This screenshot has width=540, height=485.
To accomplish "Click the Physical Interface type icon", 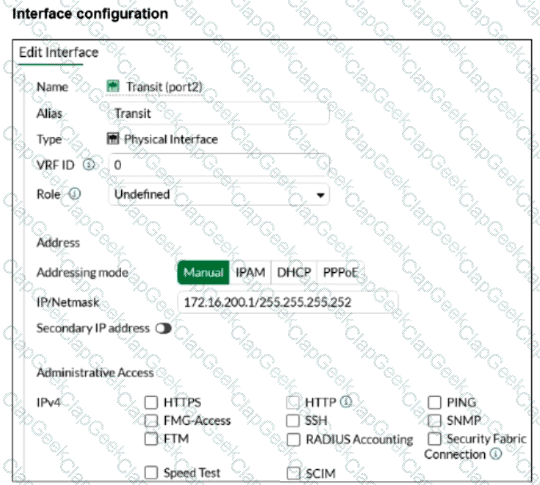I will coord(113,139).
